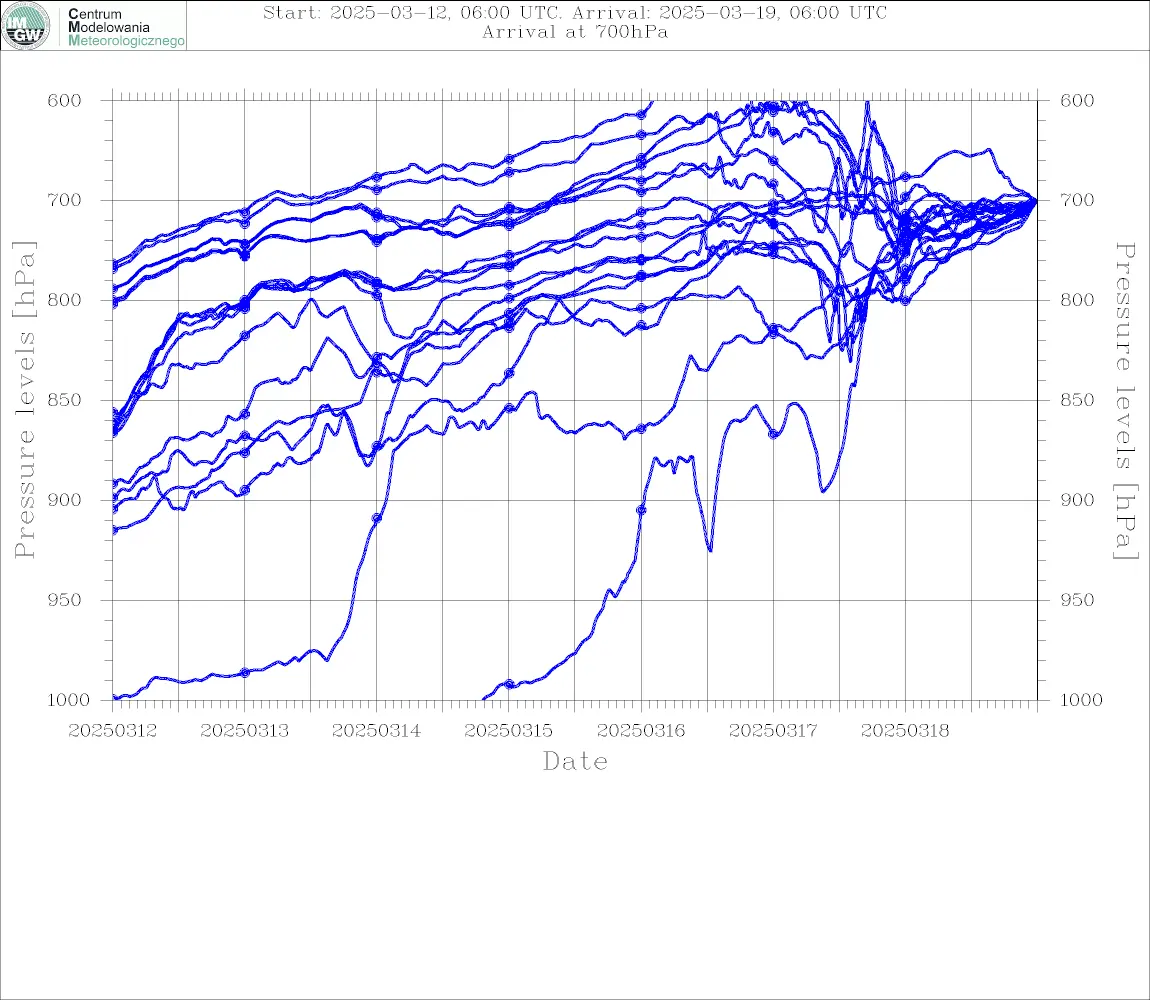Click the right axis 700 label
The width and height of the screenshot is (1150, 1000).
point(1077,200)
